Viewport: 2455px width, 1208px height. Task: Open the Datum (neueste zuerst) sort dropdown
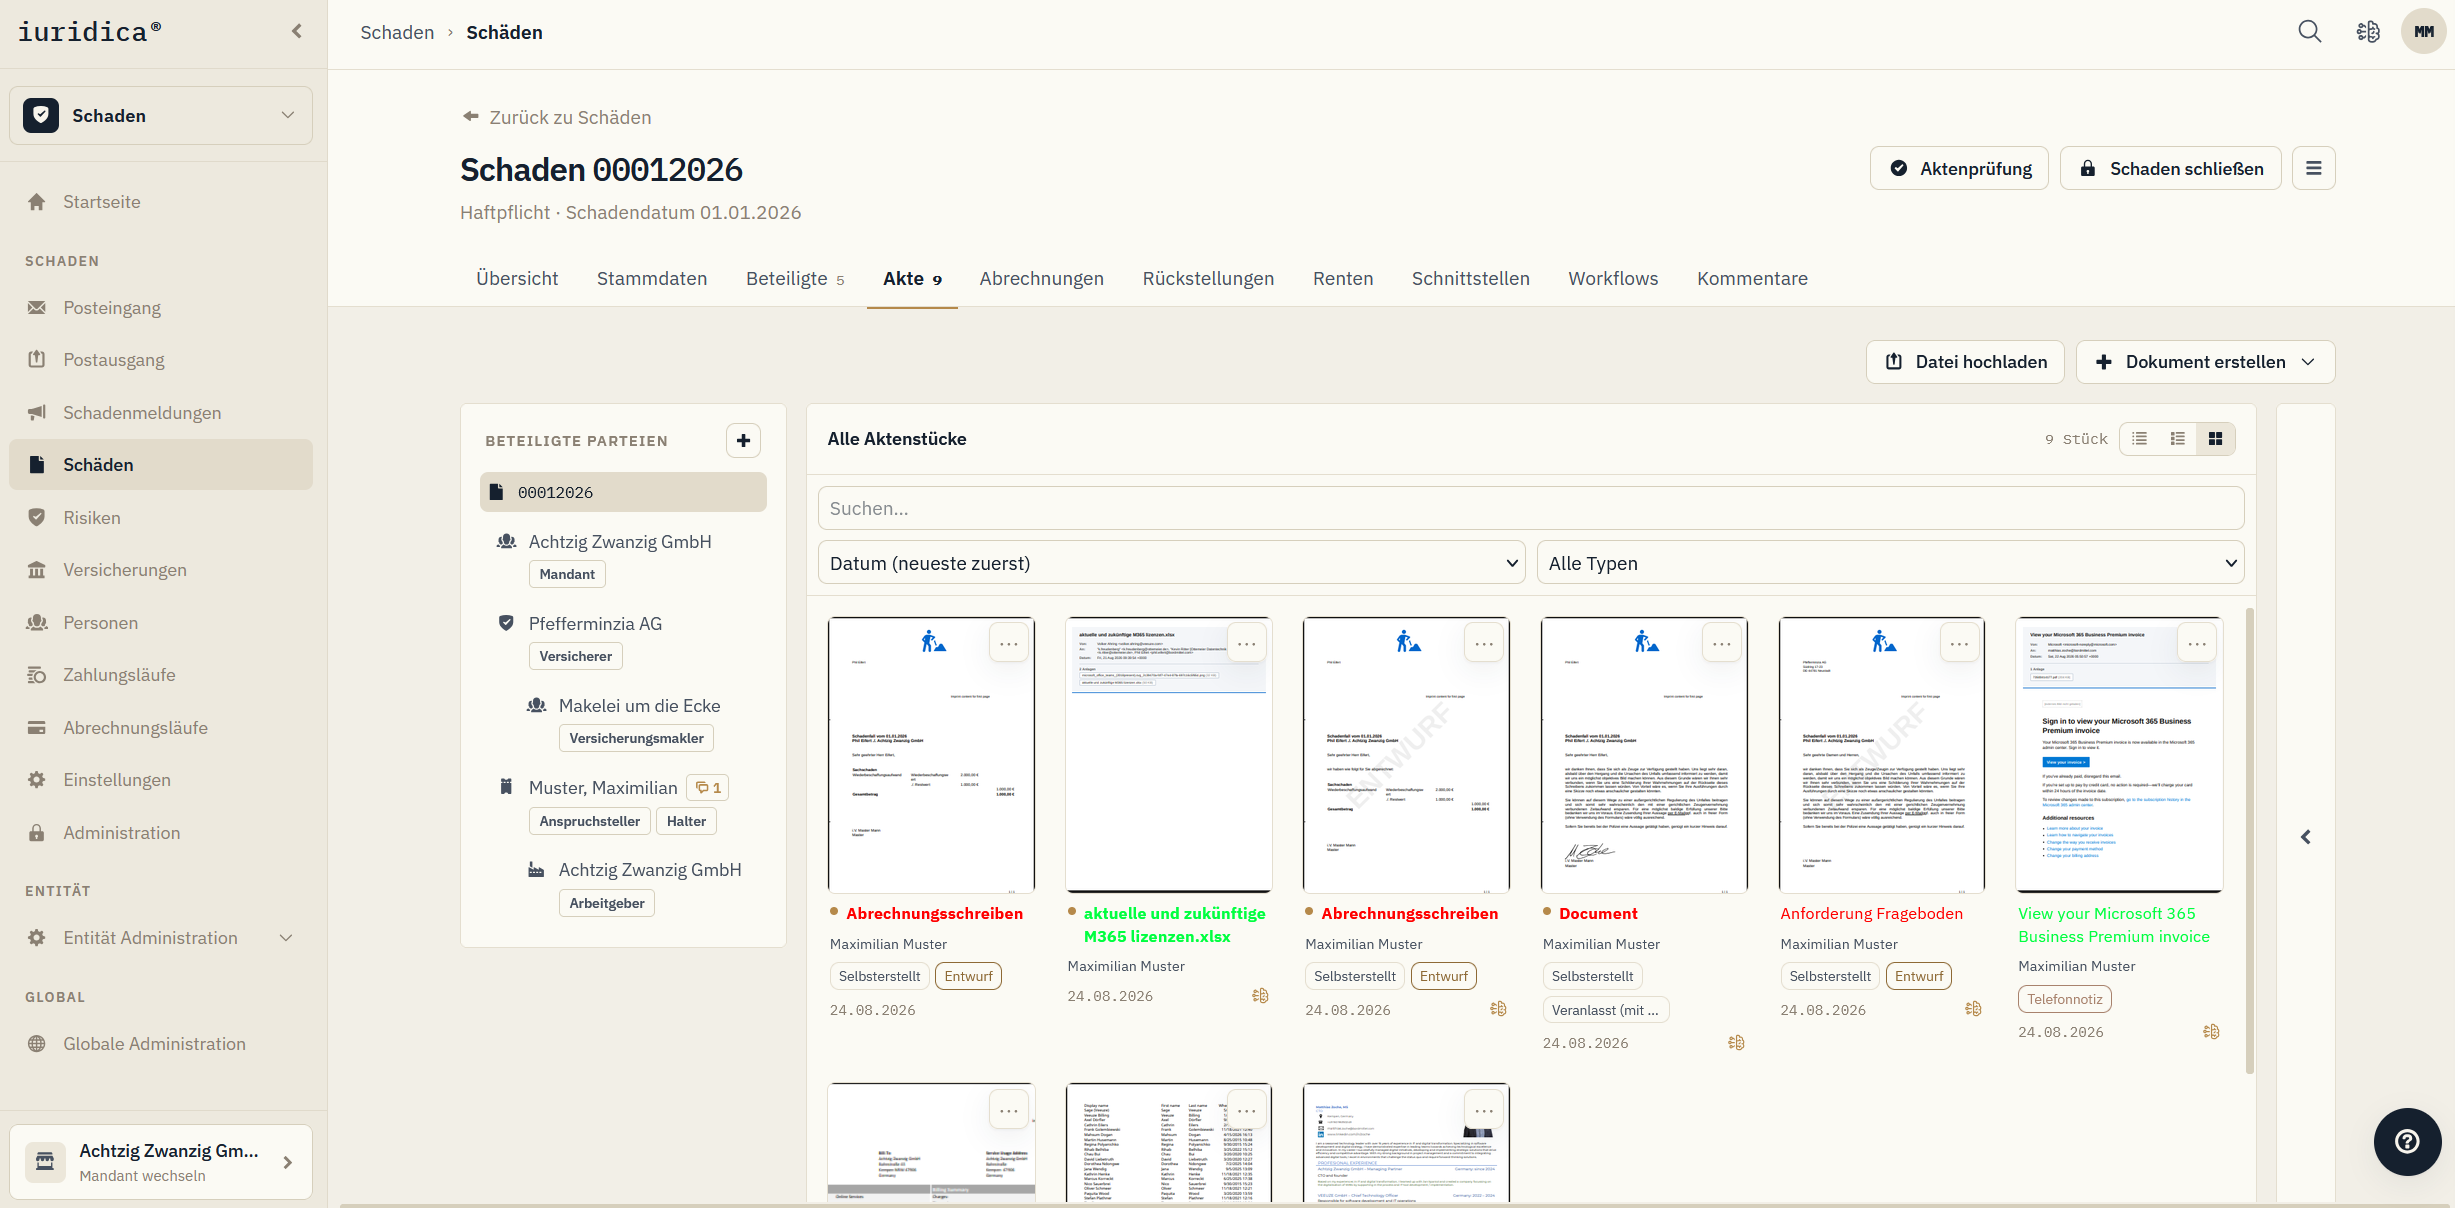click(1171, 563)
